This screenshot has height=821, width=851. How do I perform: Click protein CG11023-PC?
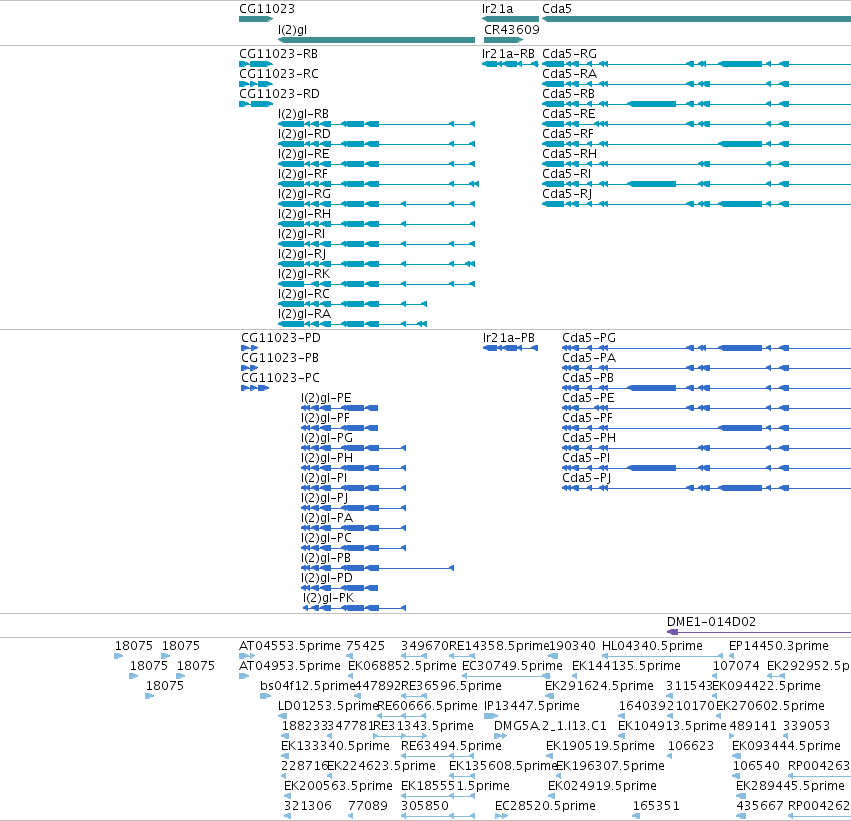pyautogui.click(x=255, y=388)
